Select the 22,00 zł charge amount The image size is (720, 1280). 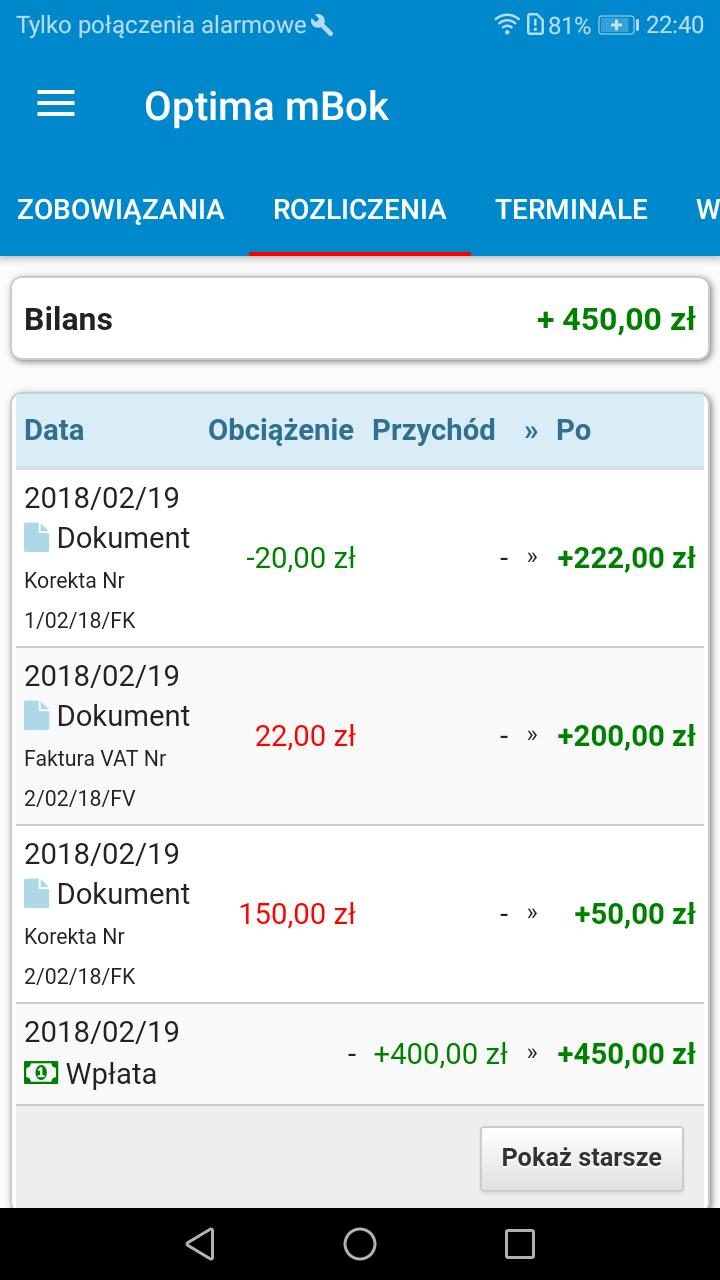[x=305, y=736]
